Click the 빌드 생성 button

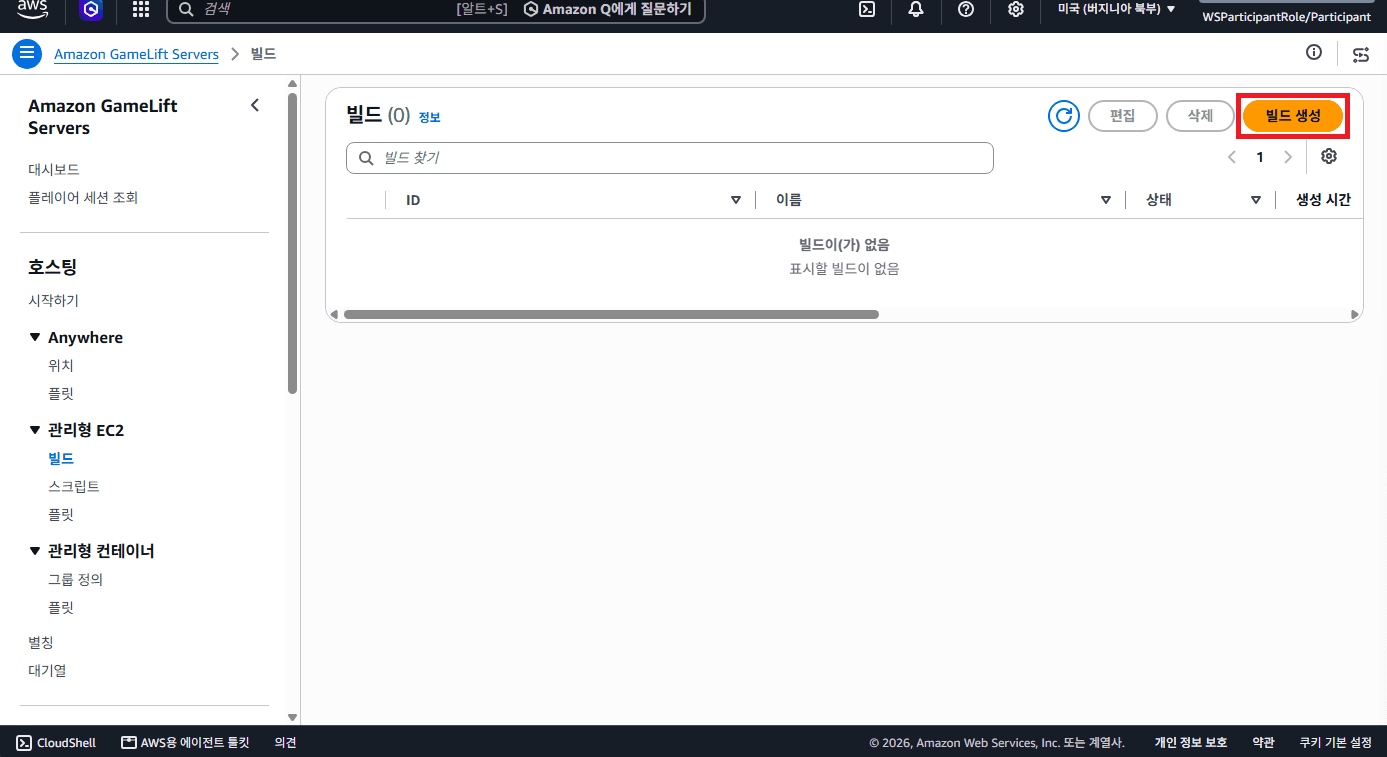1293,116
